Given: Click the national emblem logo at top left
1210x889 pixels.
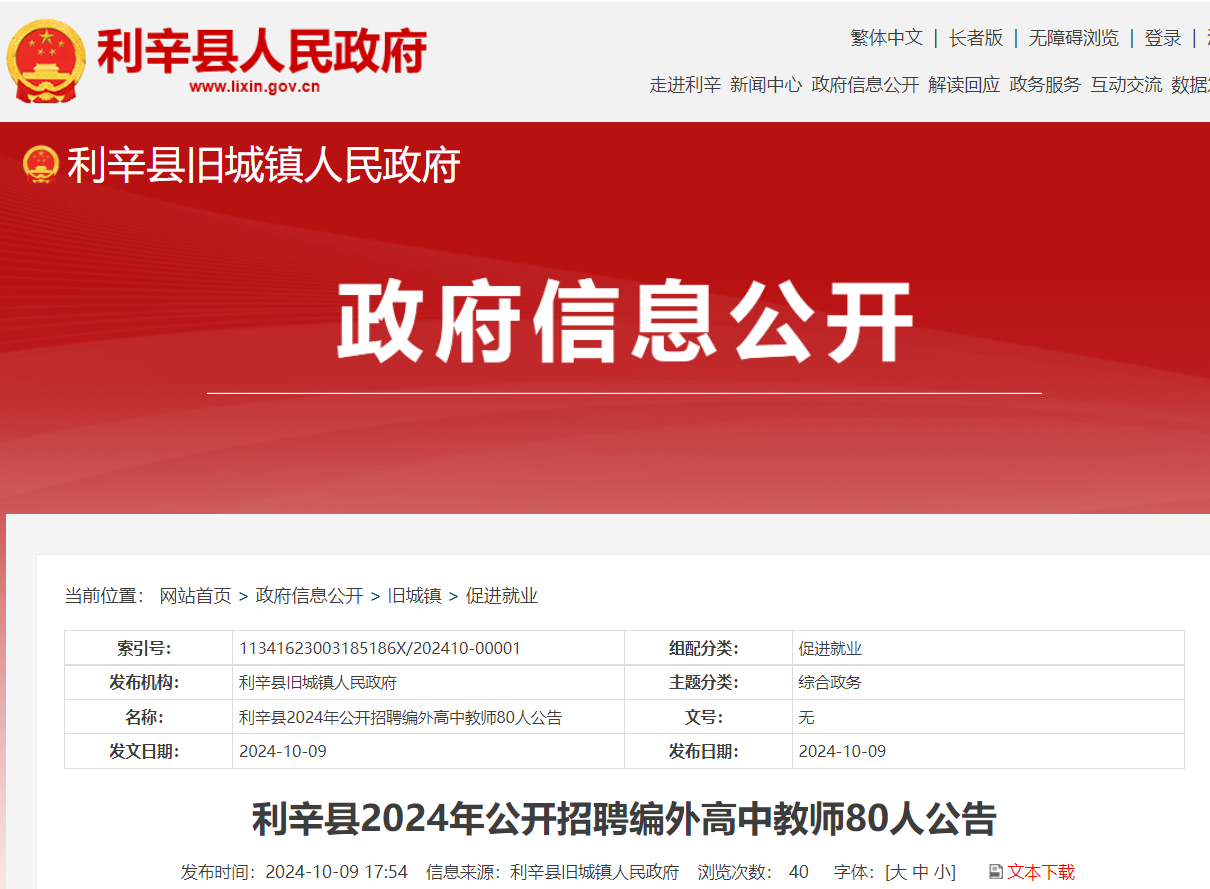Looking at the screenshot, I should click(46, 60).
